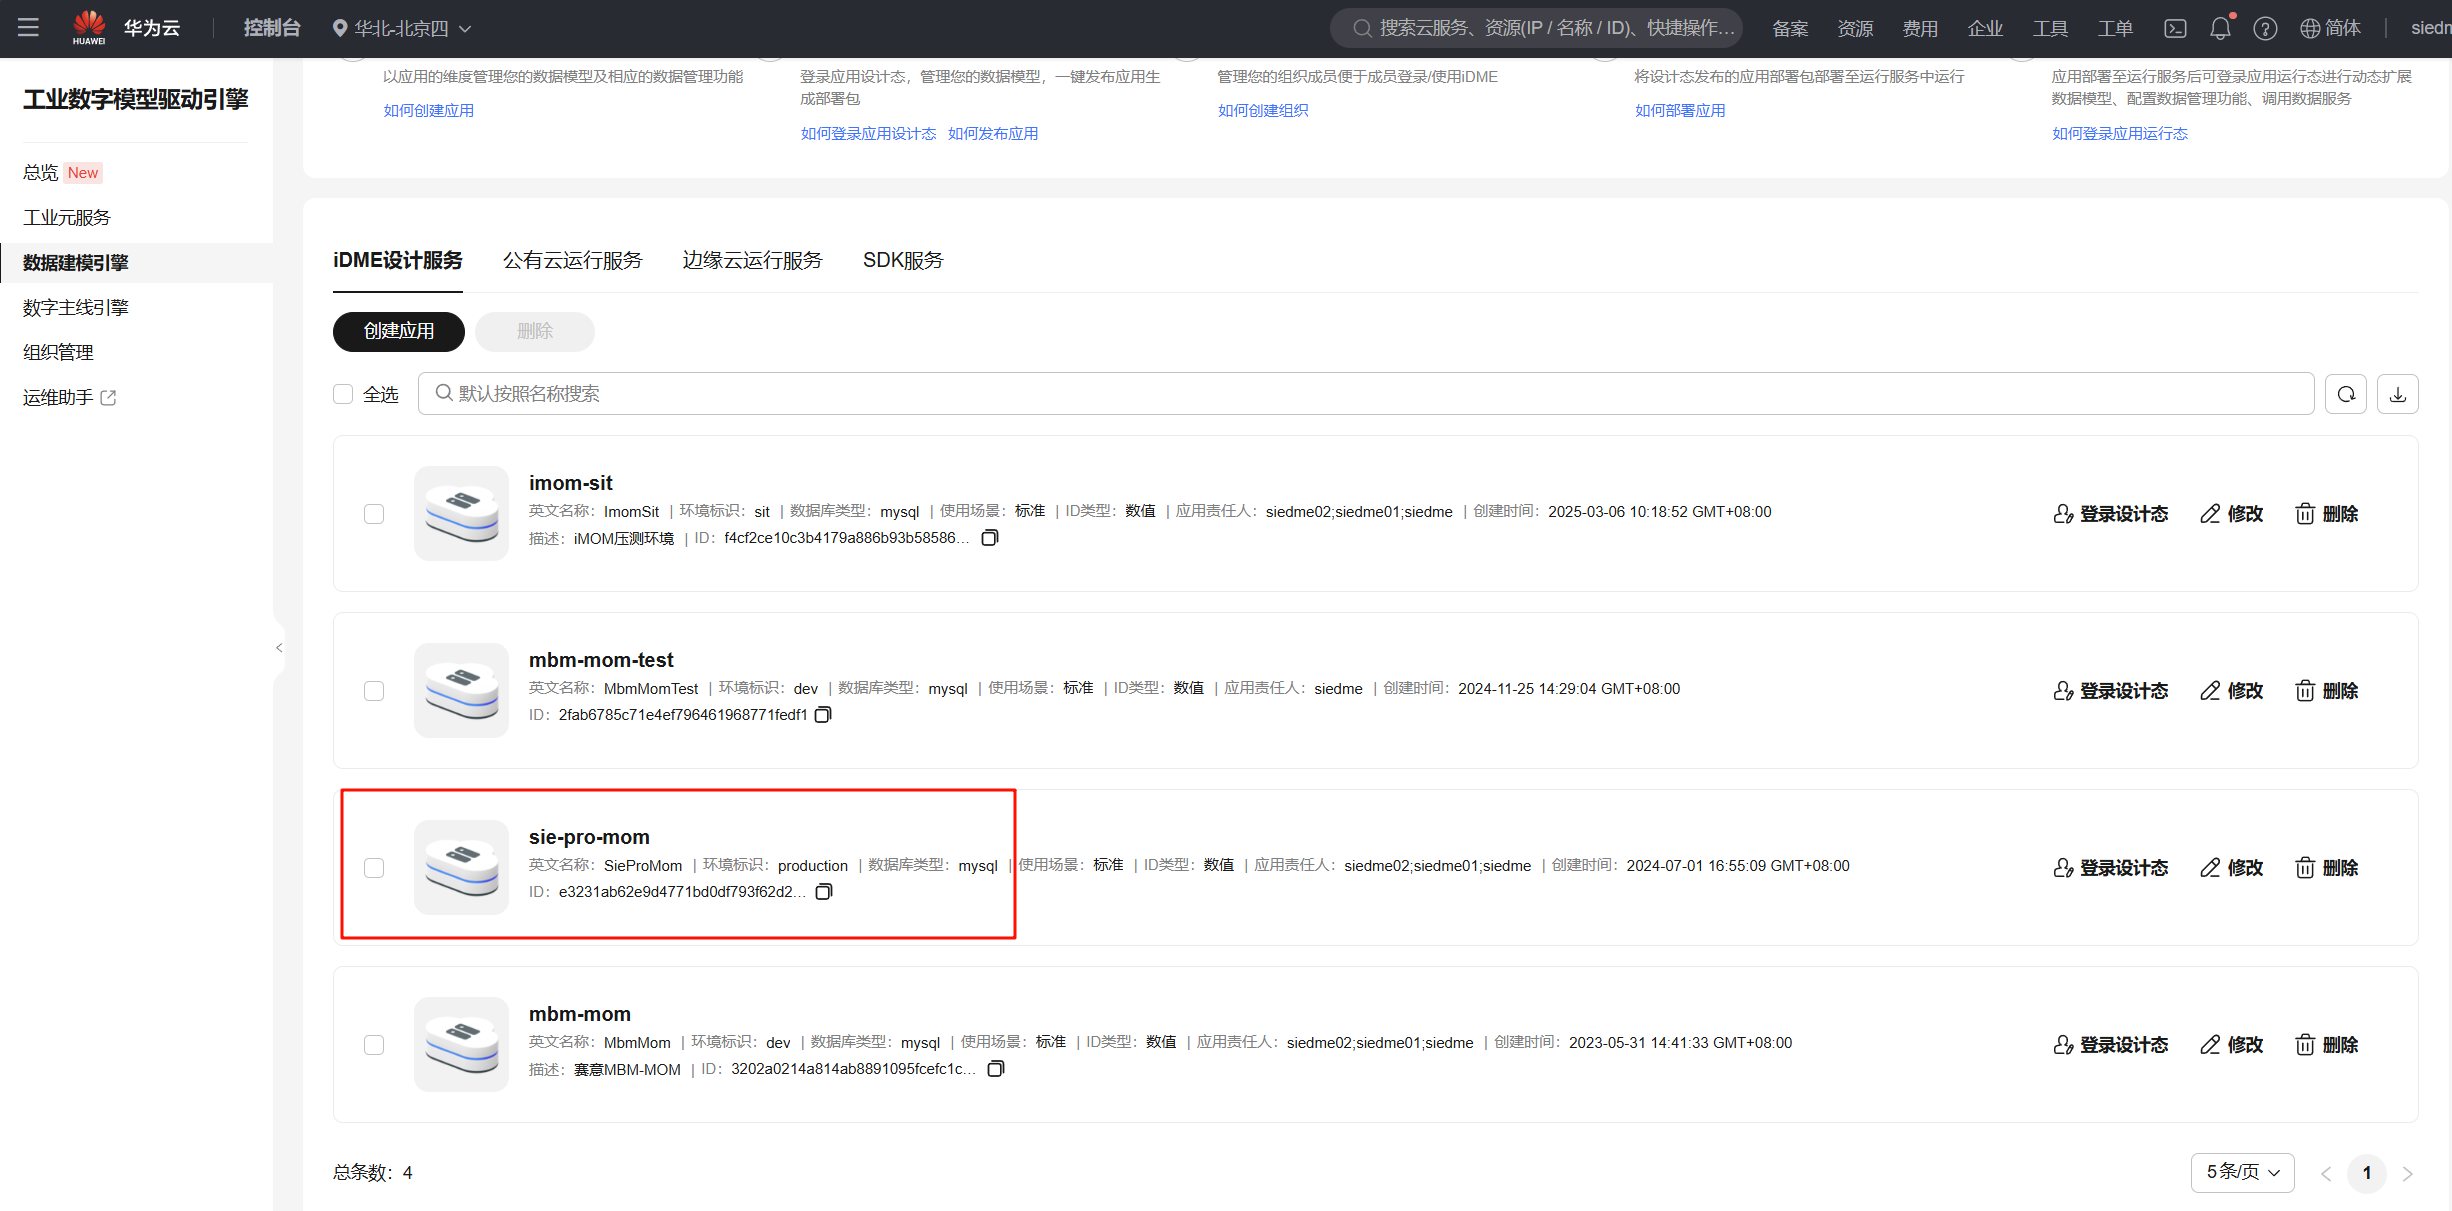Image resolution: width=2452 pixels, height=1211 pixels.
Task: Open the 数字主线引擎 sidebar menu item
Action: 76,307
